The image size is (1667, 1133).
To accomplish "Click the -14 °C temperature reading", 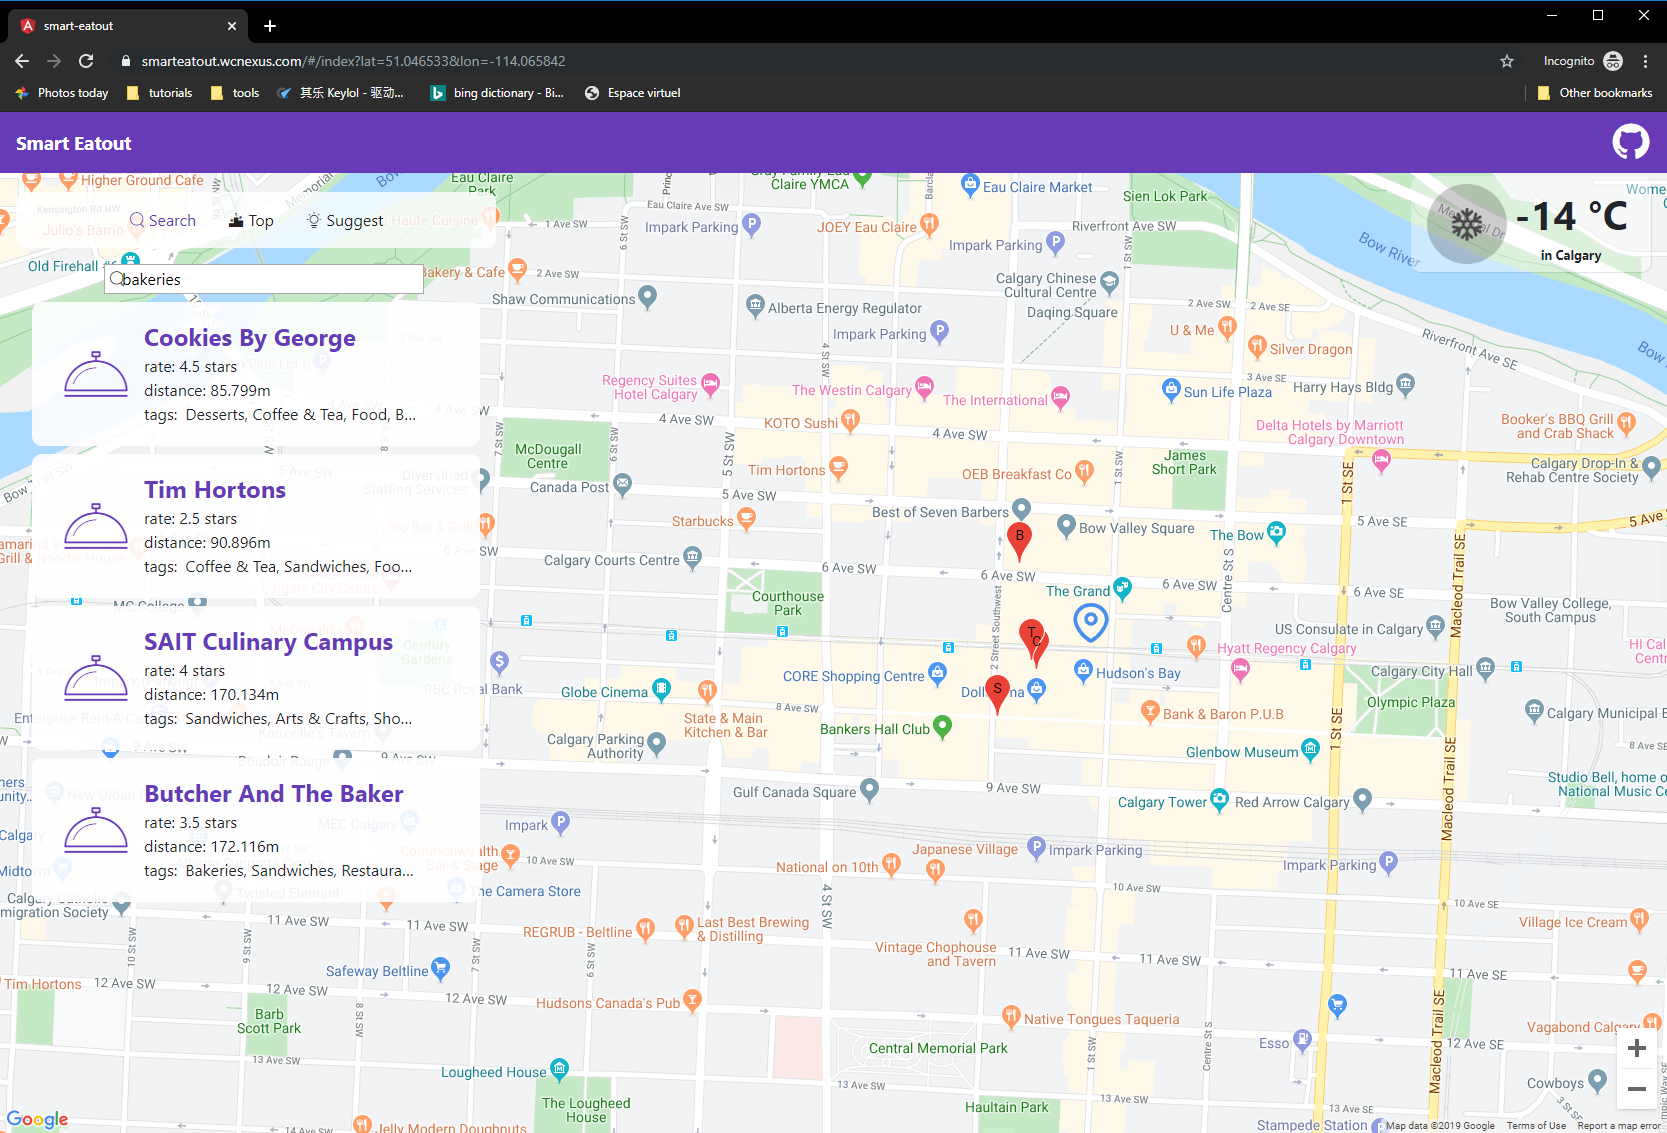I will pyautogui.click(x=1571, y=215).
